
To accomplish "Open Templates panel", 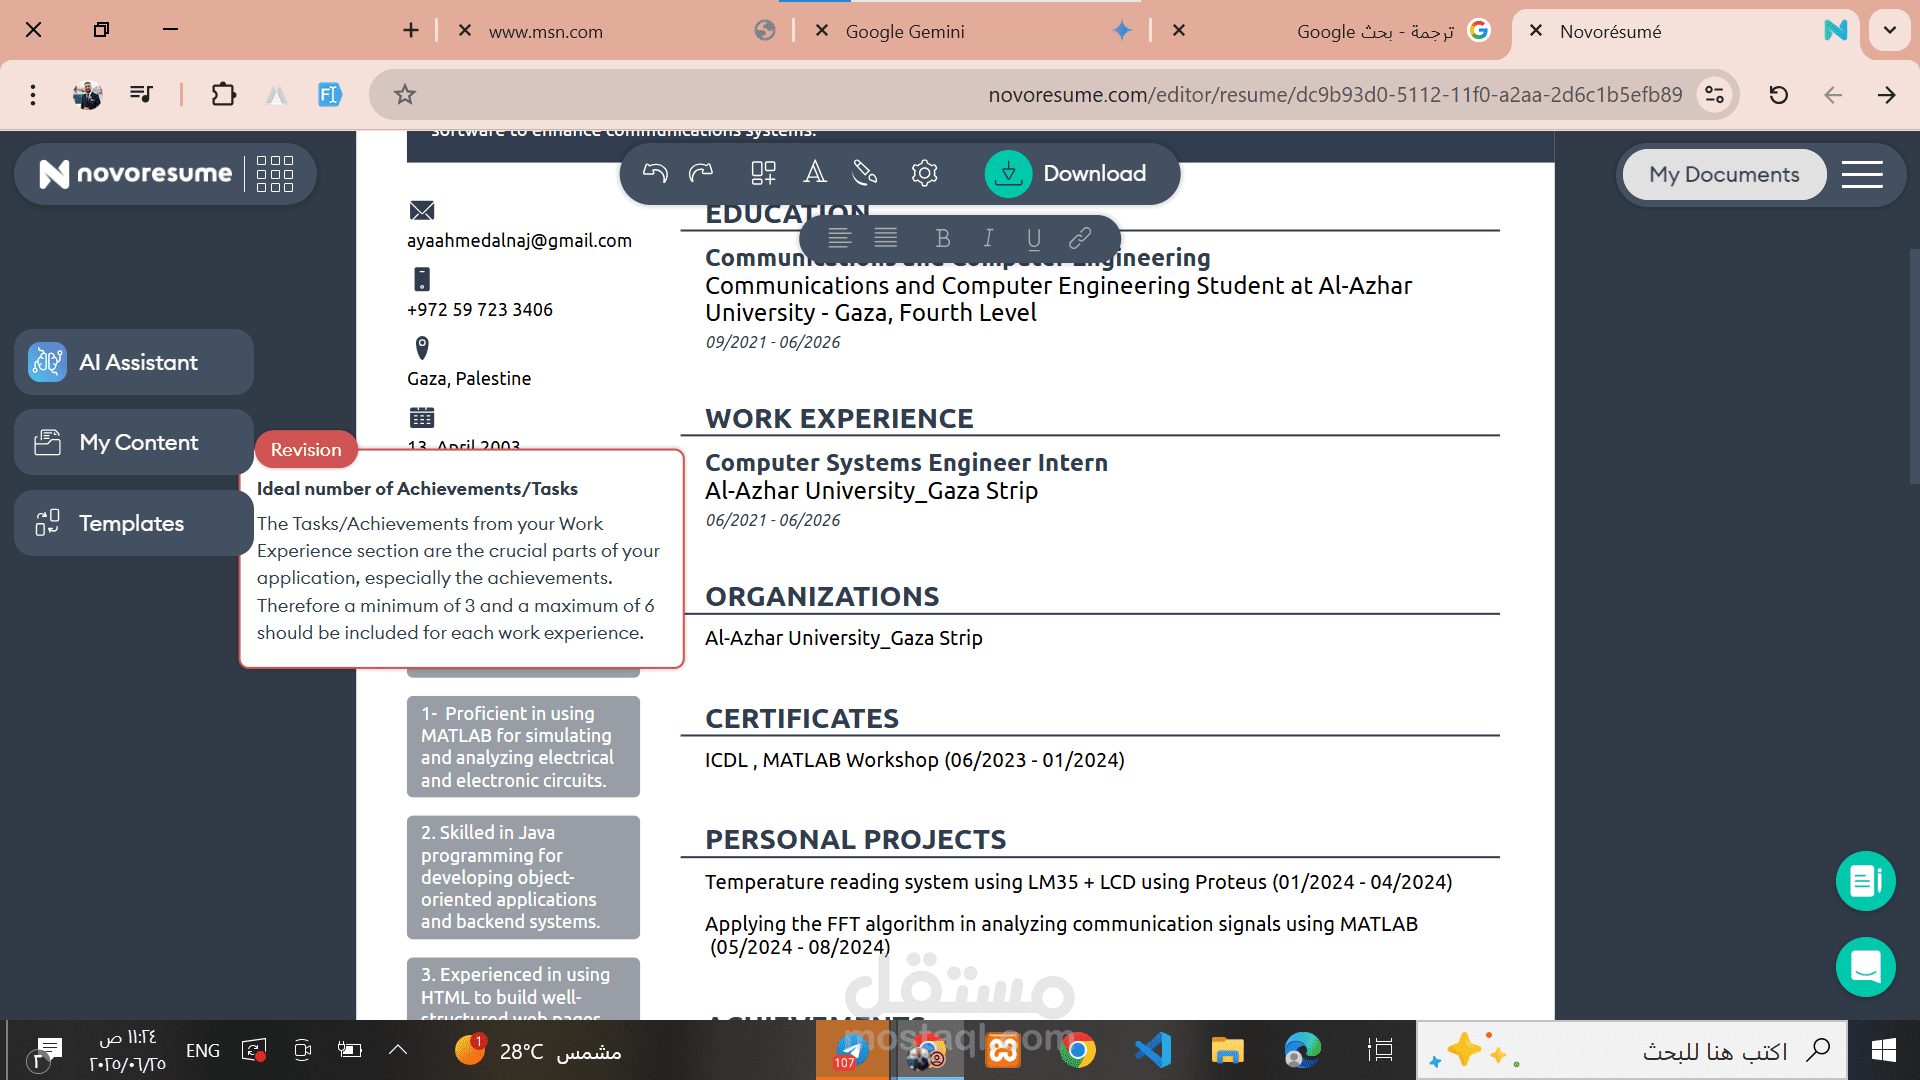I will point(134,523).
